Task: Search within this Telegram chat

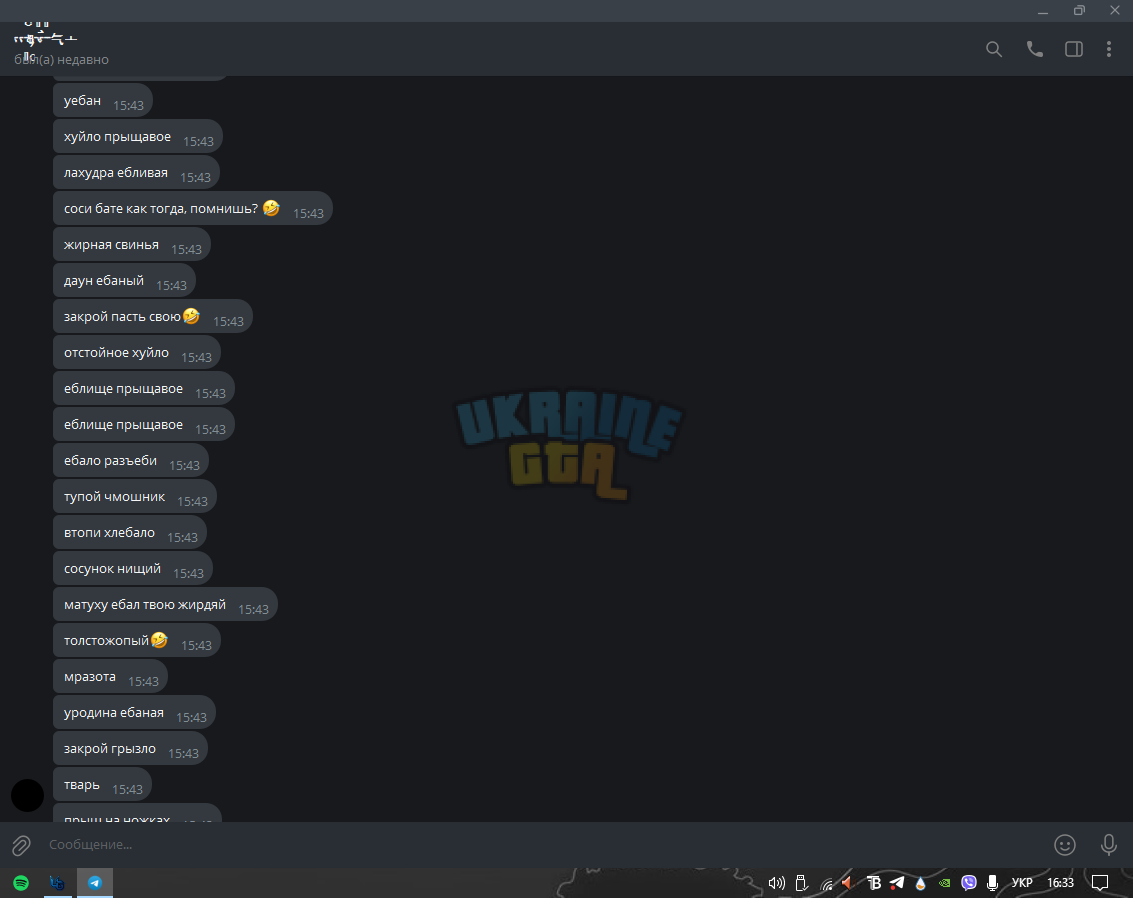Action: pyautogui.click(x=994, y=49)
